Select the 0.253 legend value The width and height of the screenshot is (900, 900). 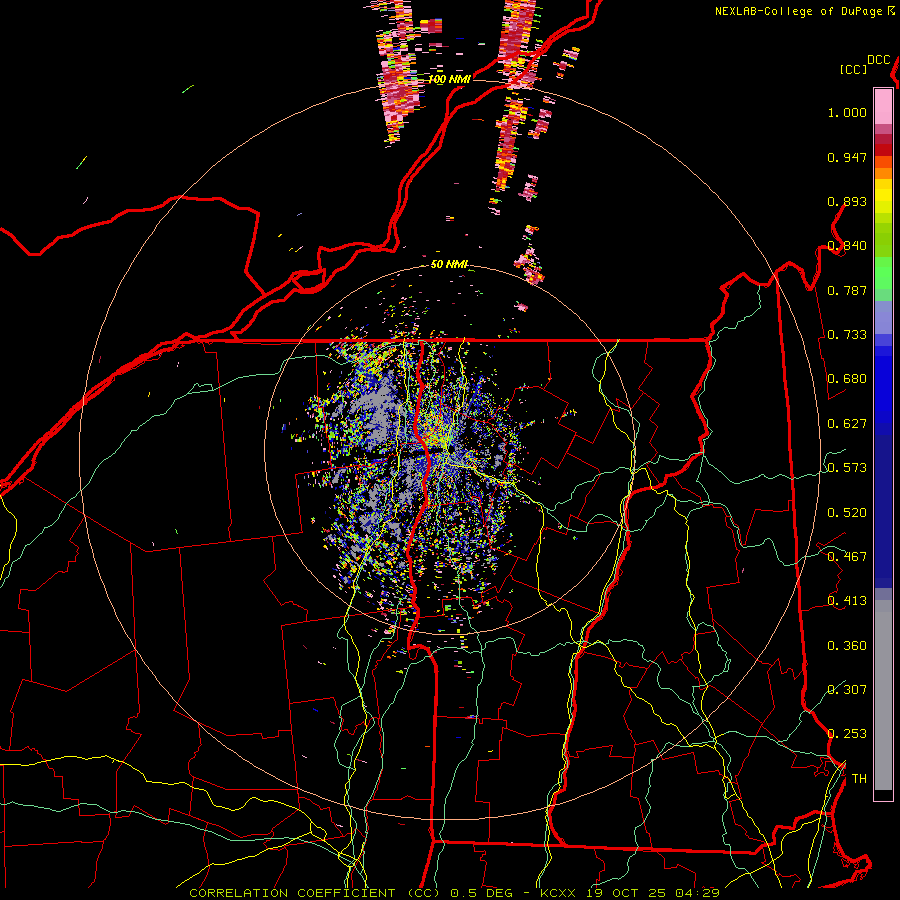pos(847,734)
